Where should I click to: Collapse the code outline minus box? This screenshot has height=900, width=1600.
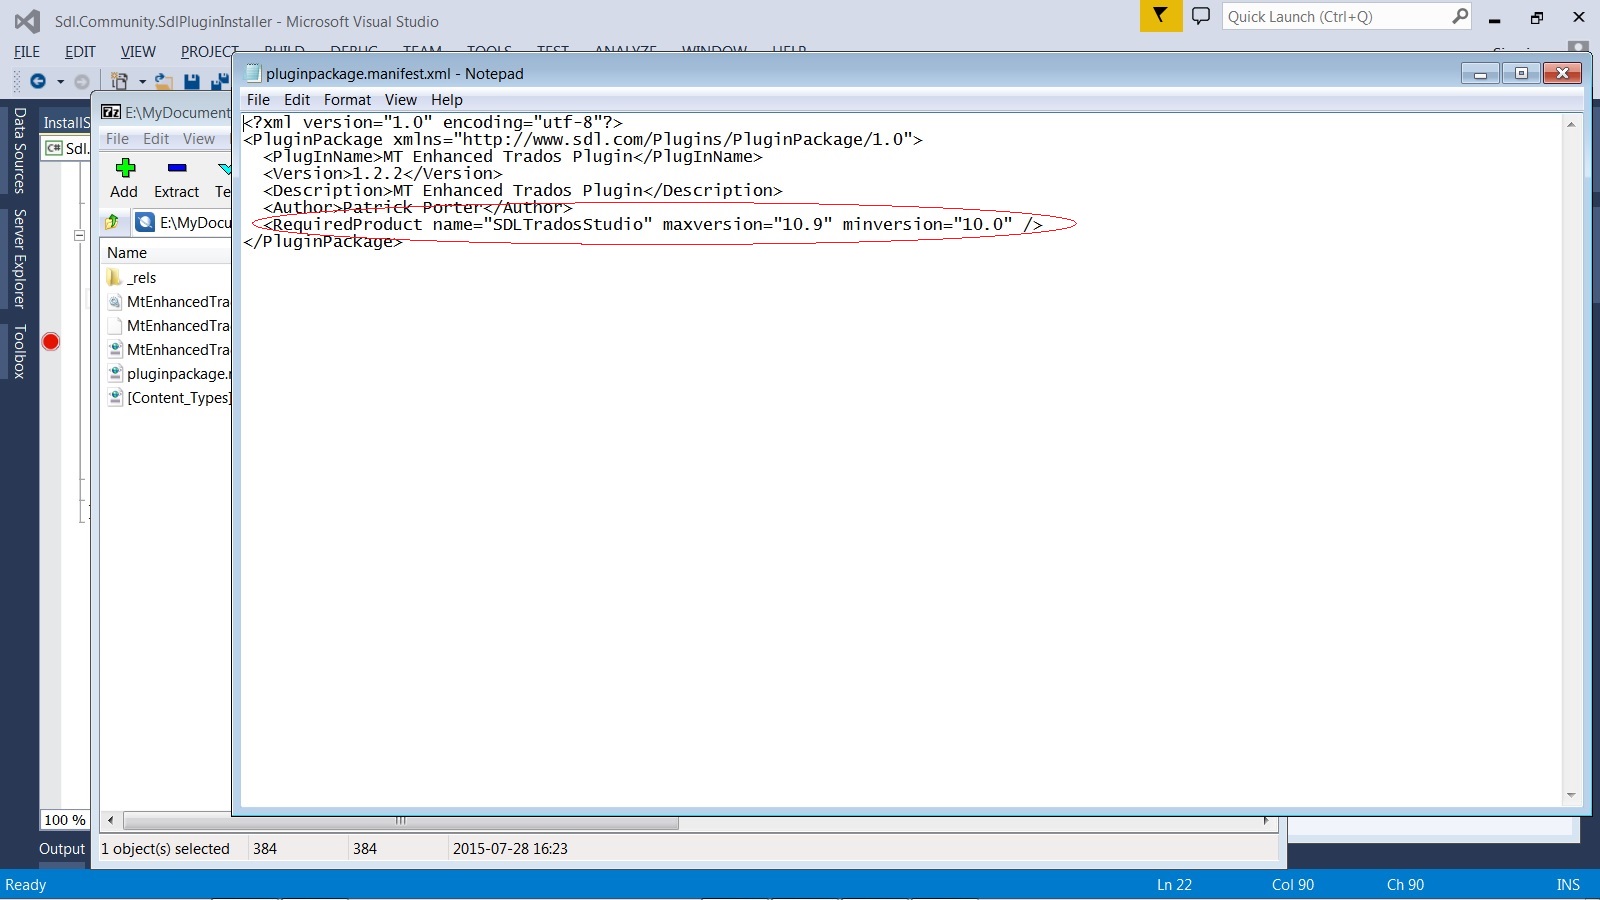[80, 236]
